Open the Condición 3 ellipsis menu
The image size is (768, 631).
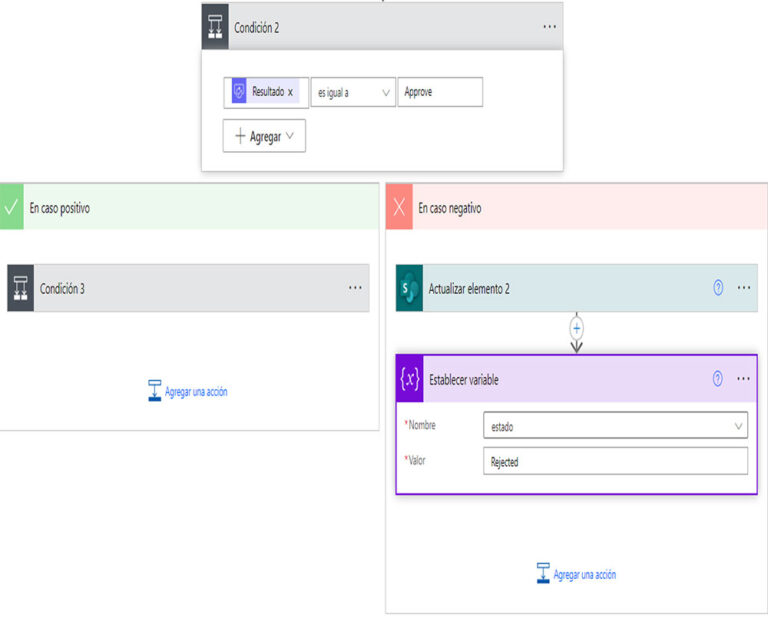pyautogui.click(x=355, y=288)
